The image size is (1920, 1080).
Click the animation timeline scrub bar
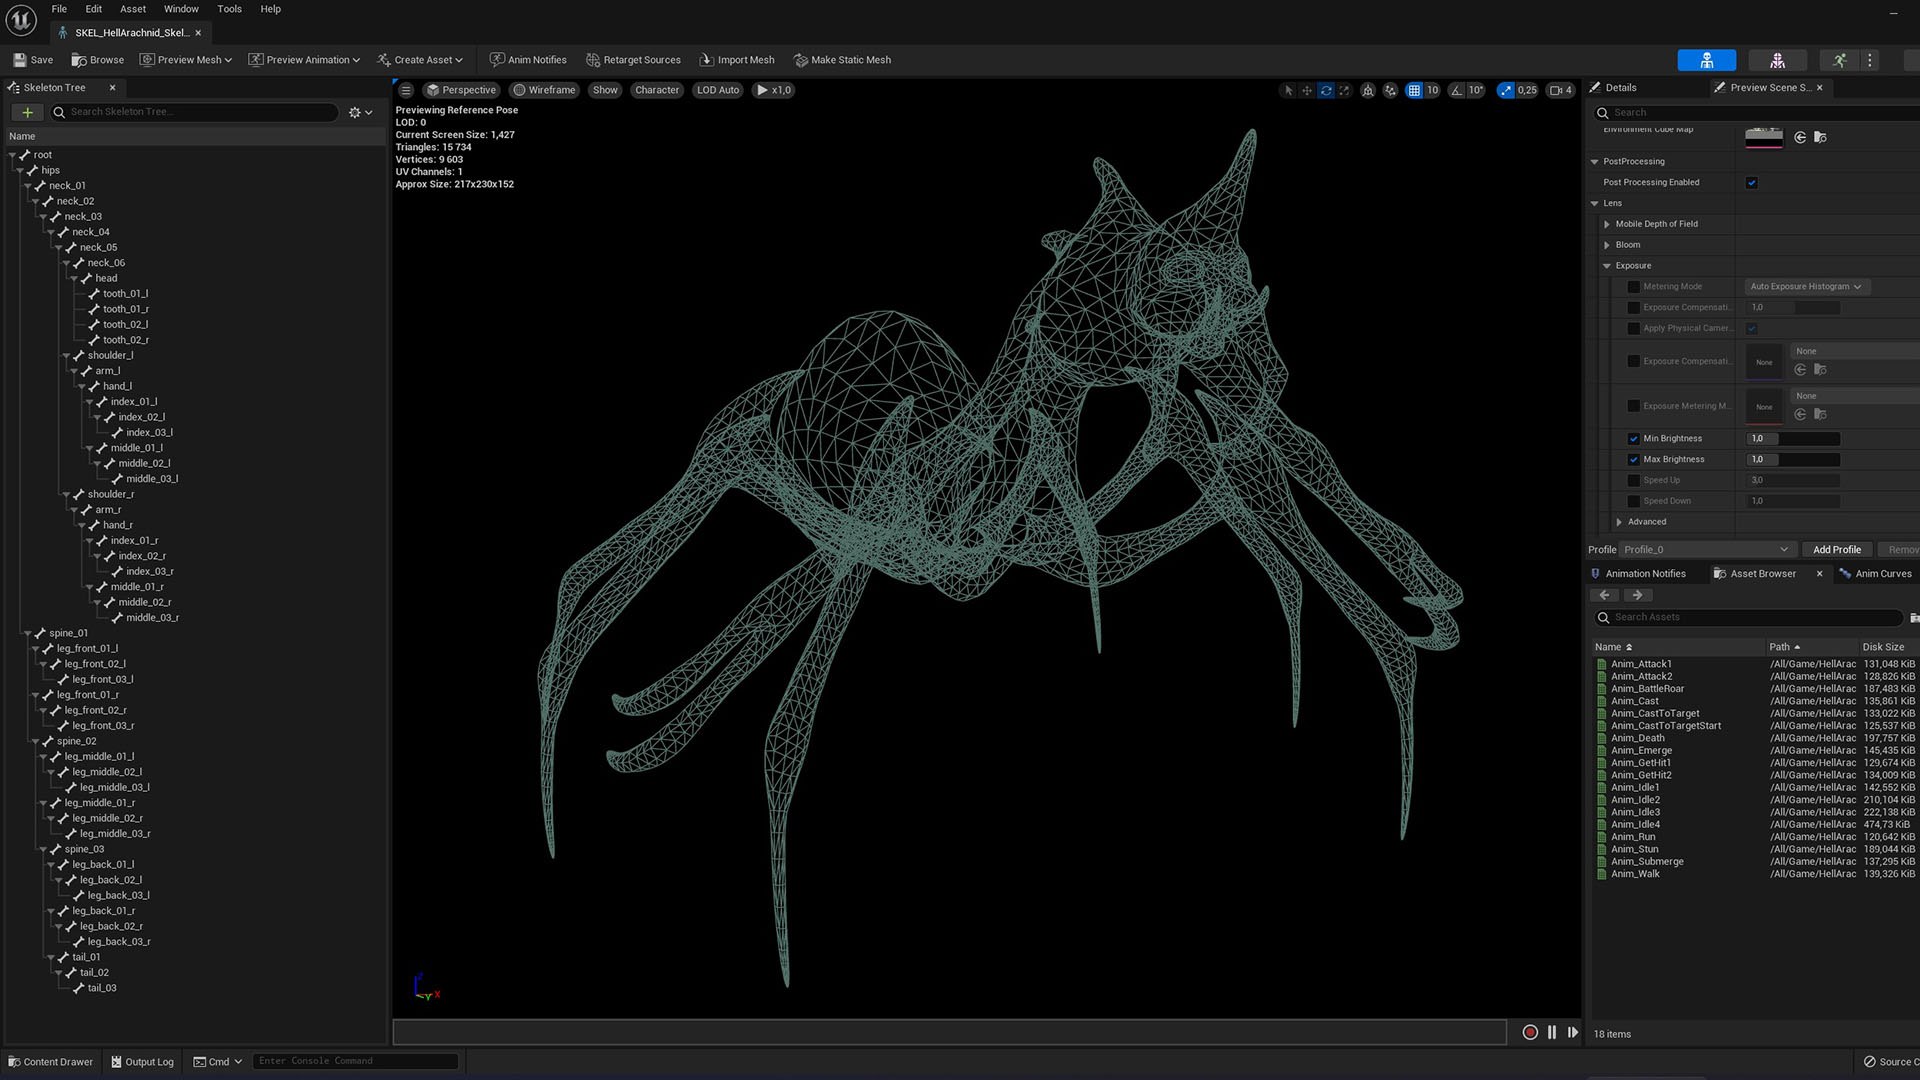949,1032
